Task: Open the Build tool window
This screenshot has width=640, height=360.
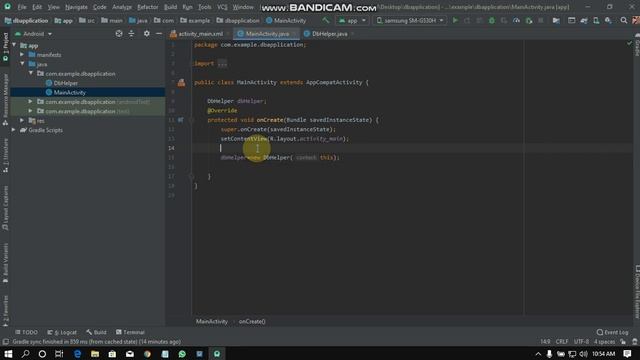Action: point(96,332)
